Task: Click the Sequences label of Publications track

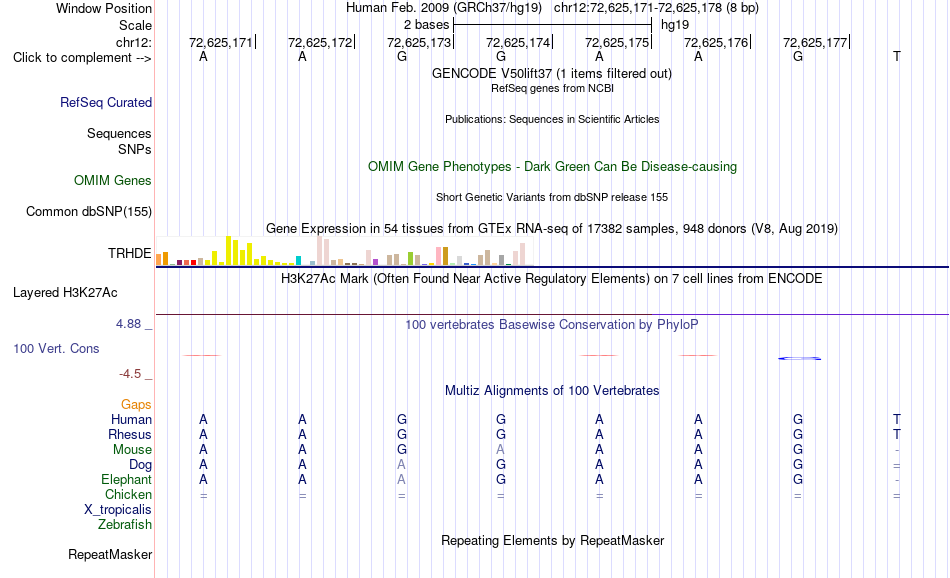Action: tap(119, 133)
